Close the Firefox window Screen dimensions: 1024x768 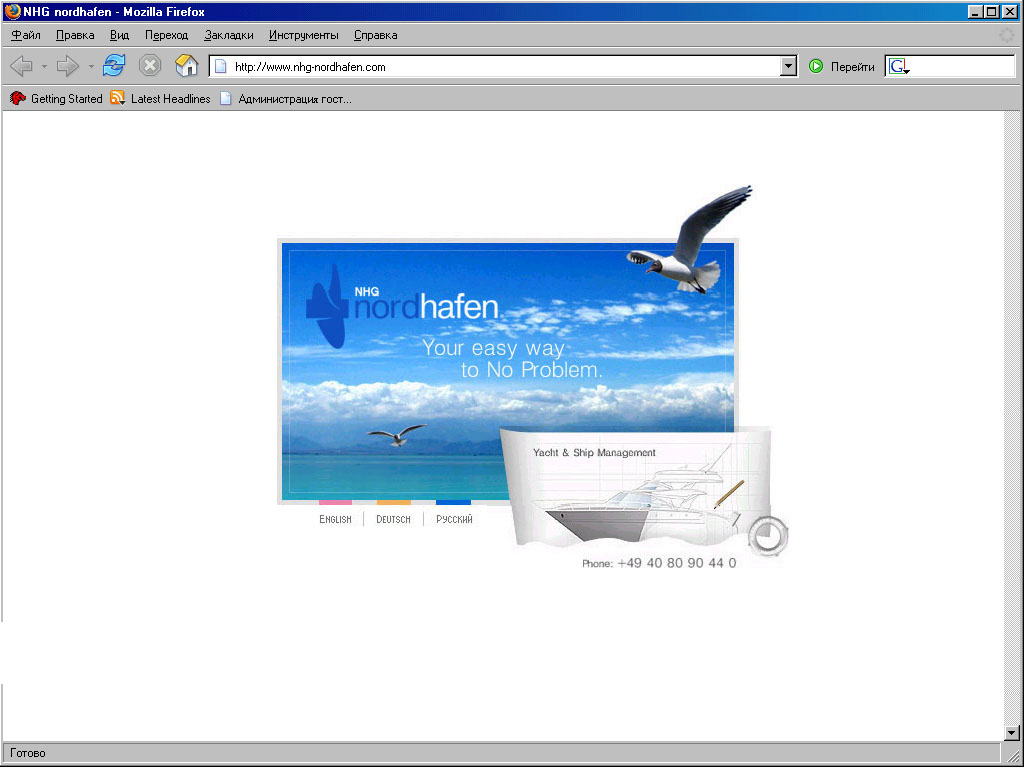[x=1010, y=12]
